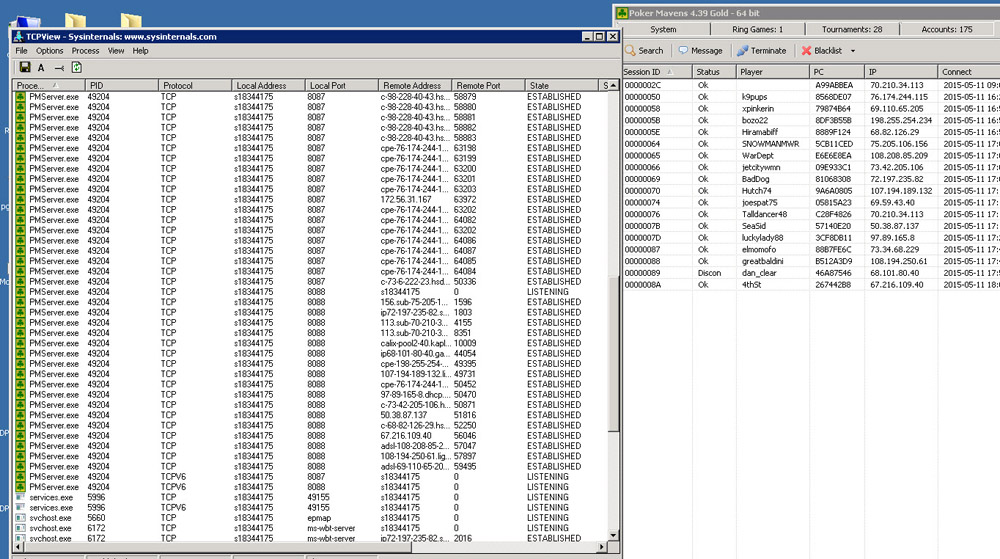Toggle the show unconnected endpoints icon
1000x559 pixels.
point(59,68)
